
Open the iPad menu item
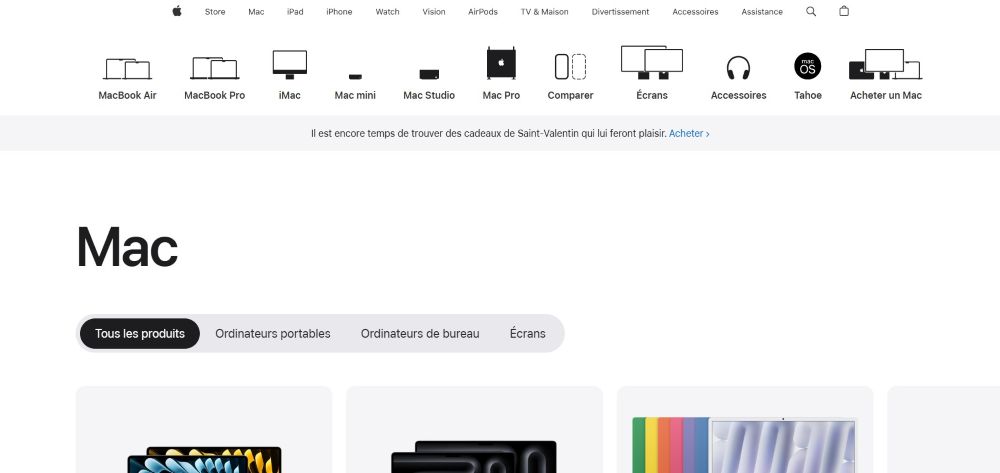tap(295, 11)
